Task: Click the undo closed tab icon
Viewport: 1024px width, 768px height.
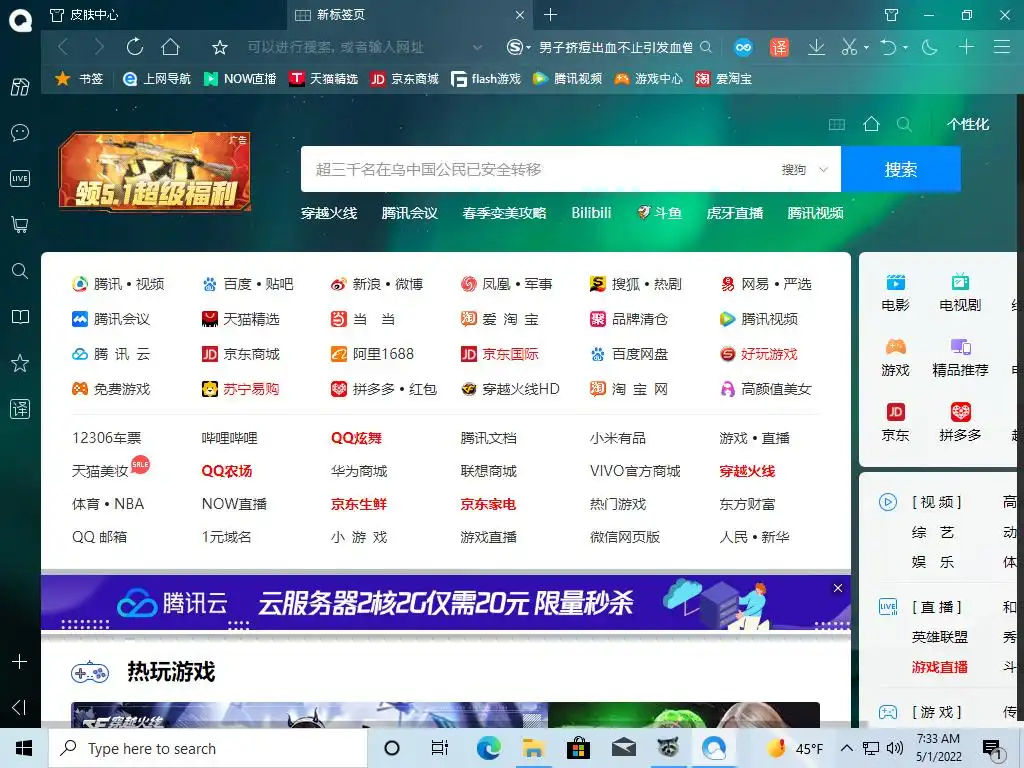Action: click(x=888, y=47)
